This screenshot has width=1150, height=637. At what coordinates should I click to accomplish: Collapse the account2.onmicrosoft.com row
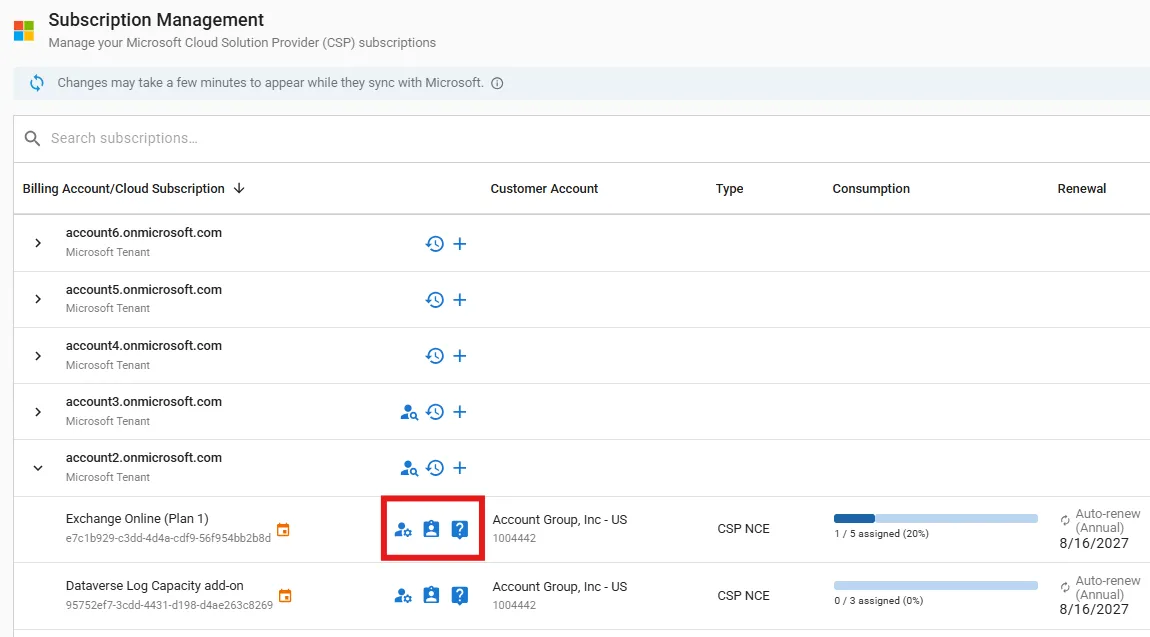pos(38,468)
